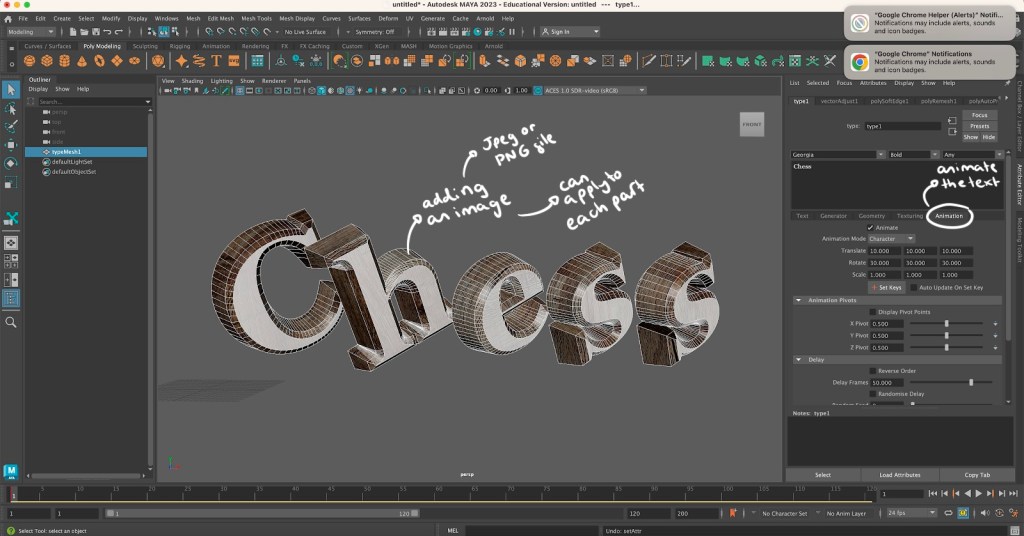
Task: Toggle the Animate checkbox
Action: coord(870,227)
